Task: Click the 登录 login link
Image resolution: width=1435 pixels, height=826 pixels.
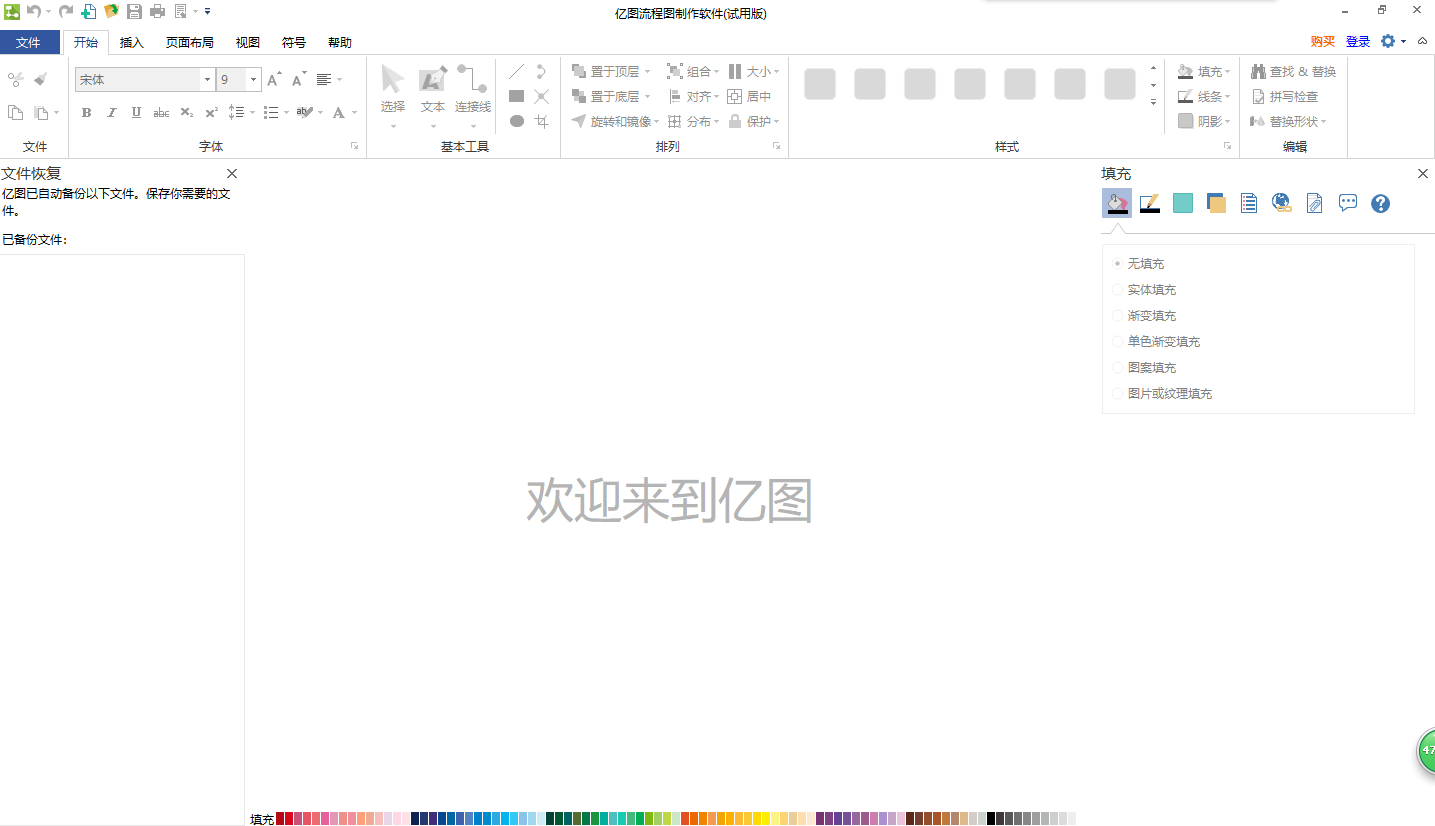Action: click(x=1358, y=42)
